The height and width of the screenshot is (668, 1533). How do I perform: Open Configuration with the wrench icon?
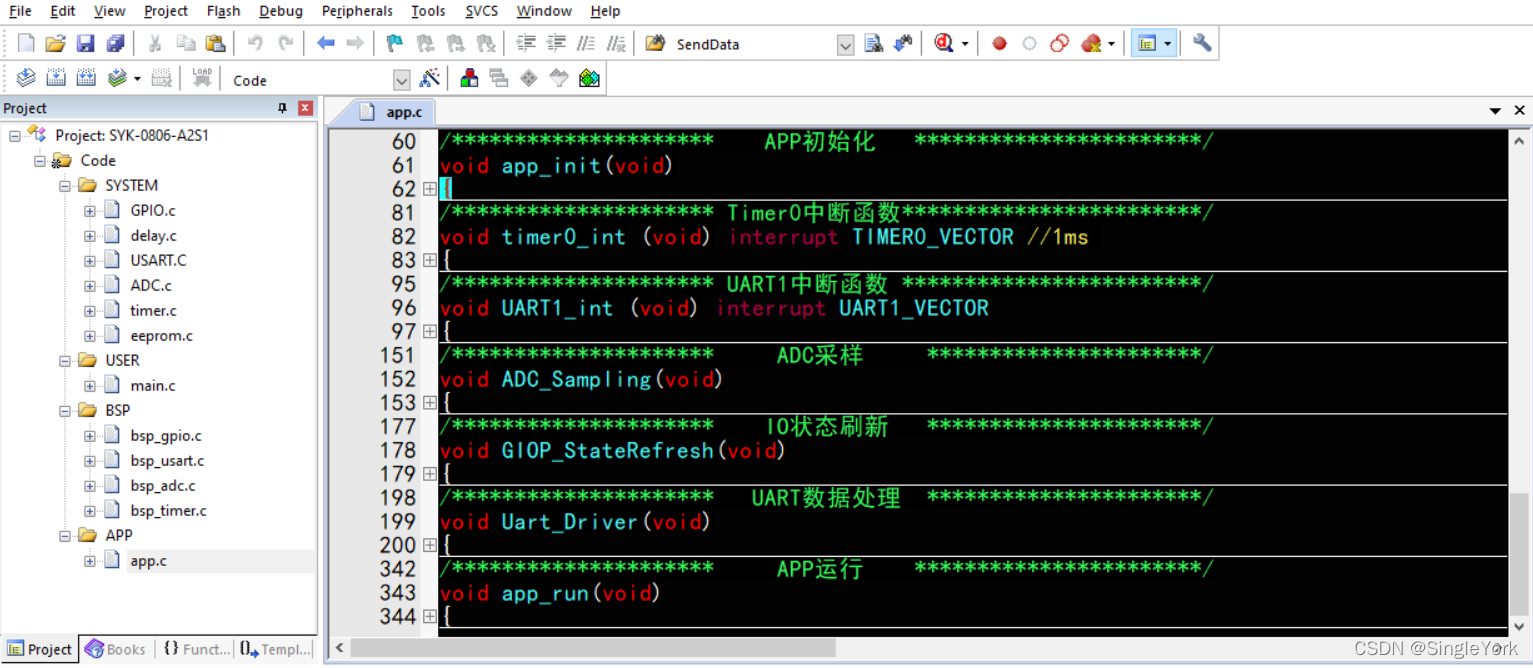(x=1202, y=43)
